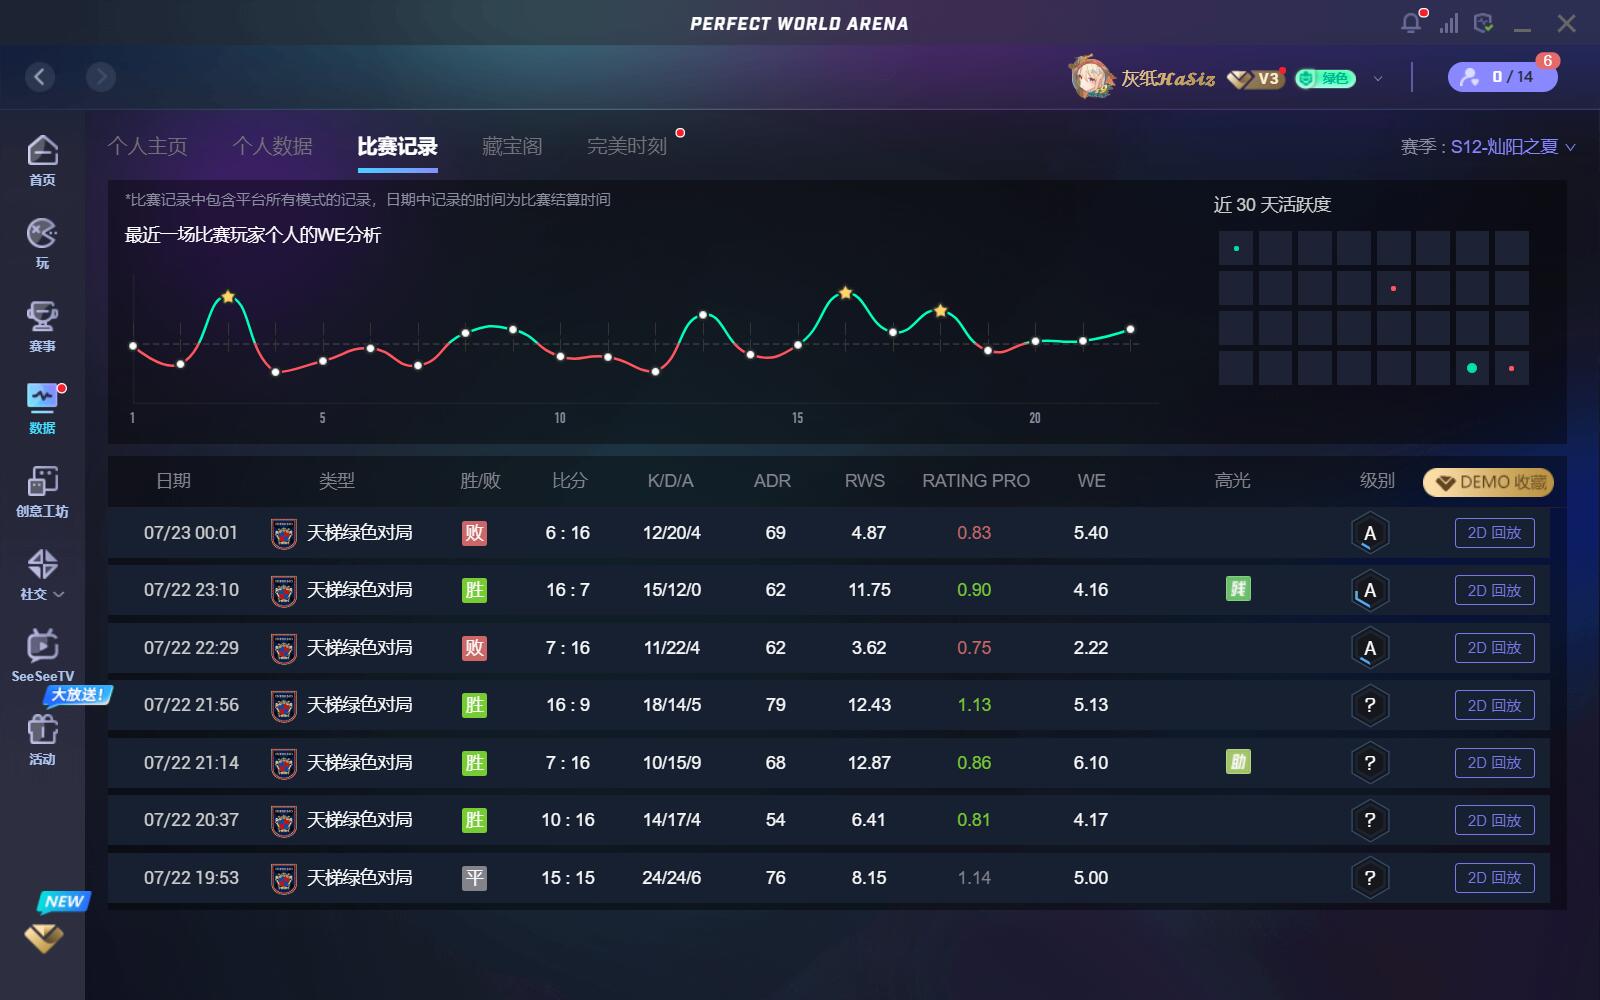Click 2D 回放 for 07/22 20:37 match
The width and height of the screenshot is (1600, 1000).
[x=1494, y=820]
